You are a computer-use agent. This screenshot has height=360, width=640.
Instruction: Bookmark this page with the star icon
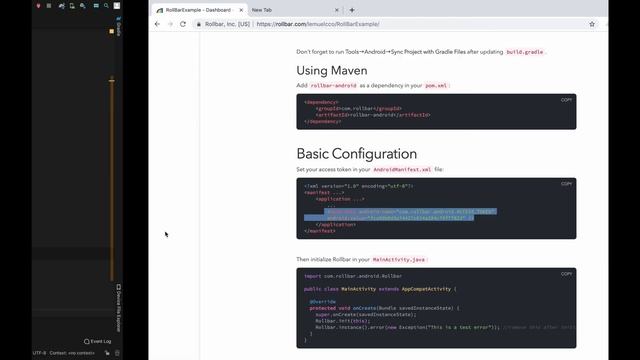tap(592, 24)
